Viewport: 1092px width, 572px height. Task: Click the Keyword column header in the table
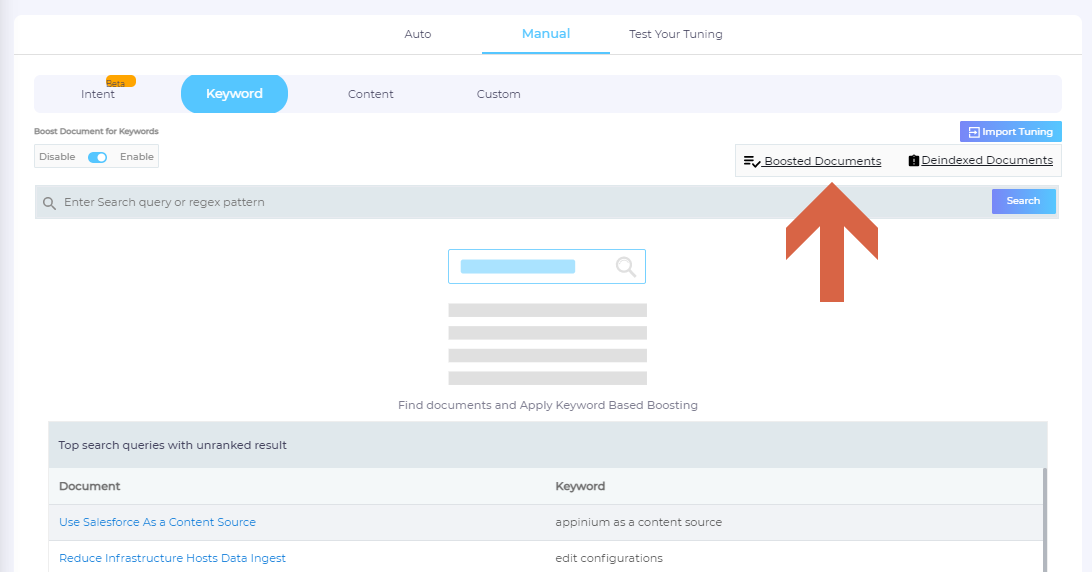580,486
